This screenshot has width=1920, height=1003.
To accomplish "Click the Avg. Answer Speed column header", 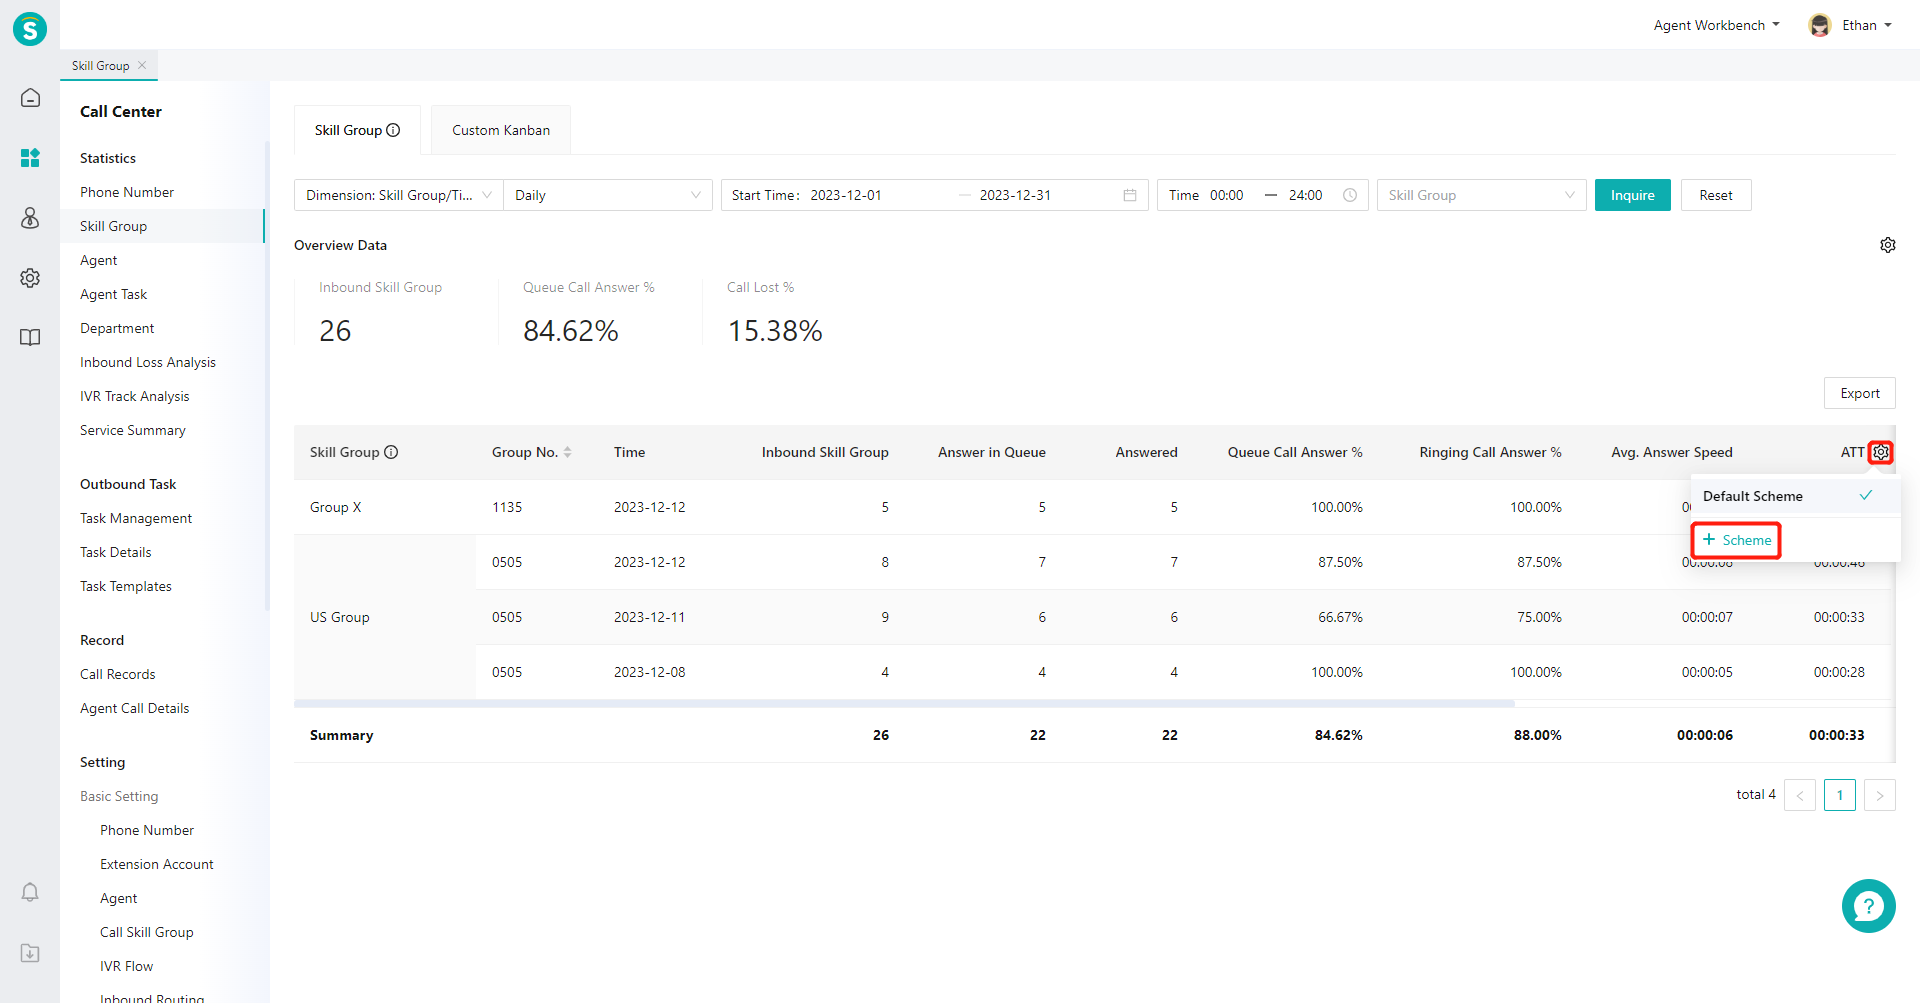I will (x=1672, y=452).
